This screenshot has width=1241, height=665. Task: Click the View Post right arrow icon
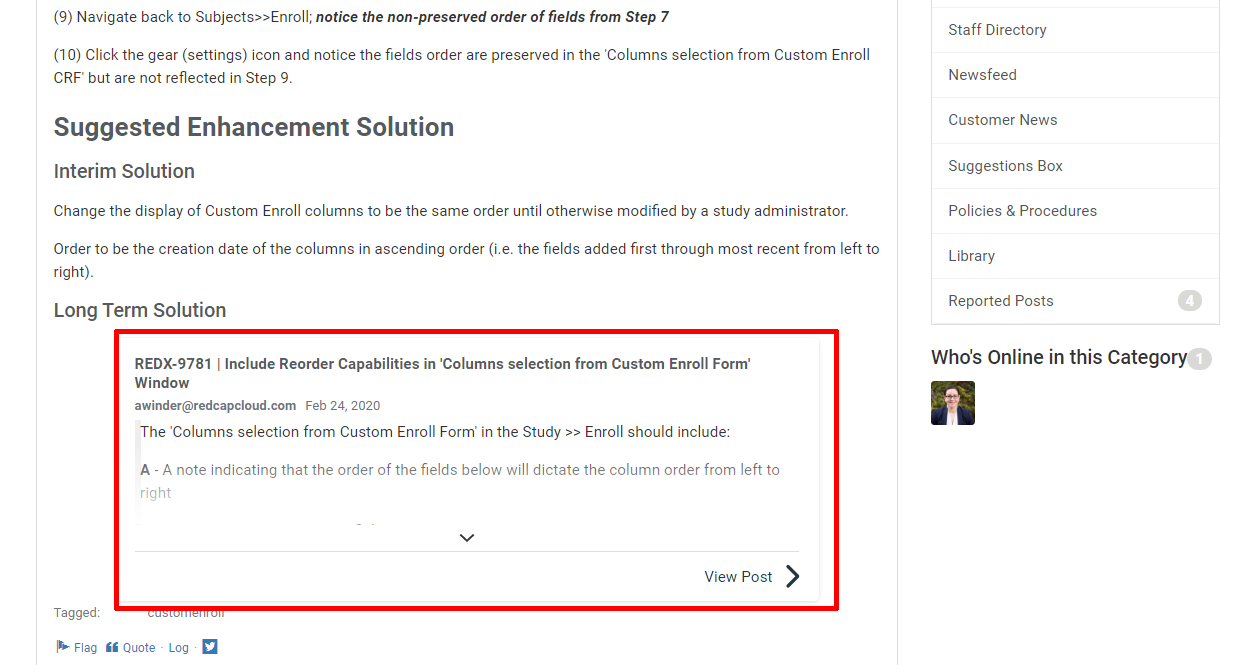coord(792,576)
